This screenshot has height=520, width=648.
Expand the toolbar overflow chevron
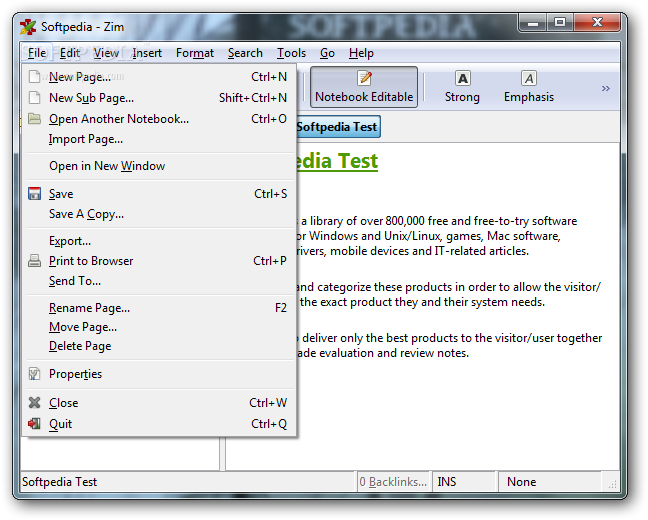tap(605, 88)
